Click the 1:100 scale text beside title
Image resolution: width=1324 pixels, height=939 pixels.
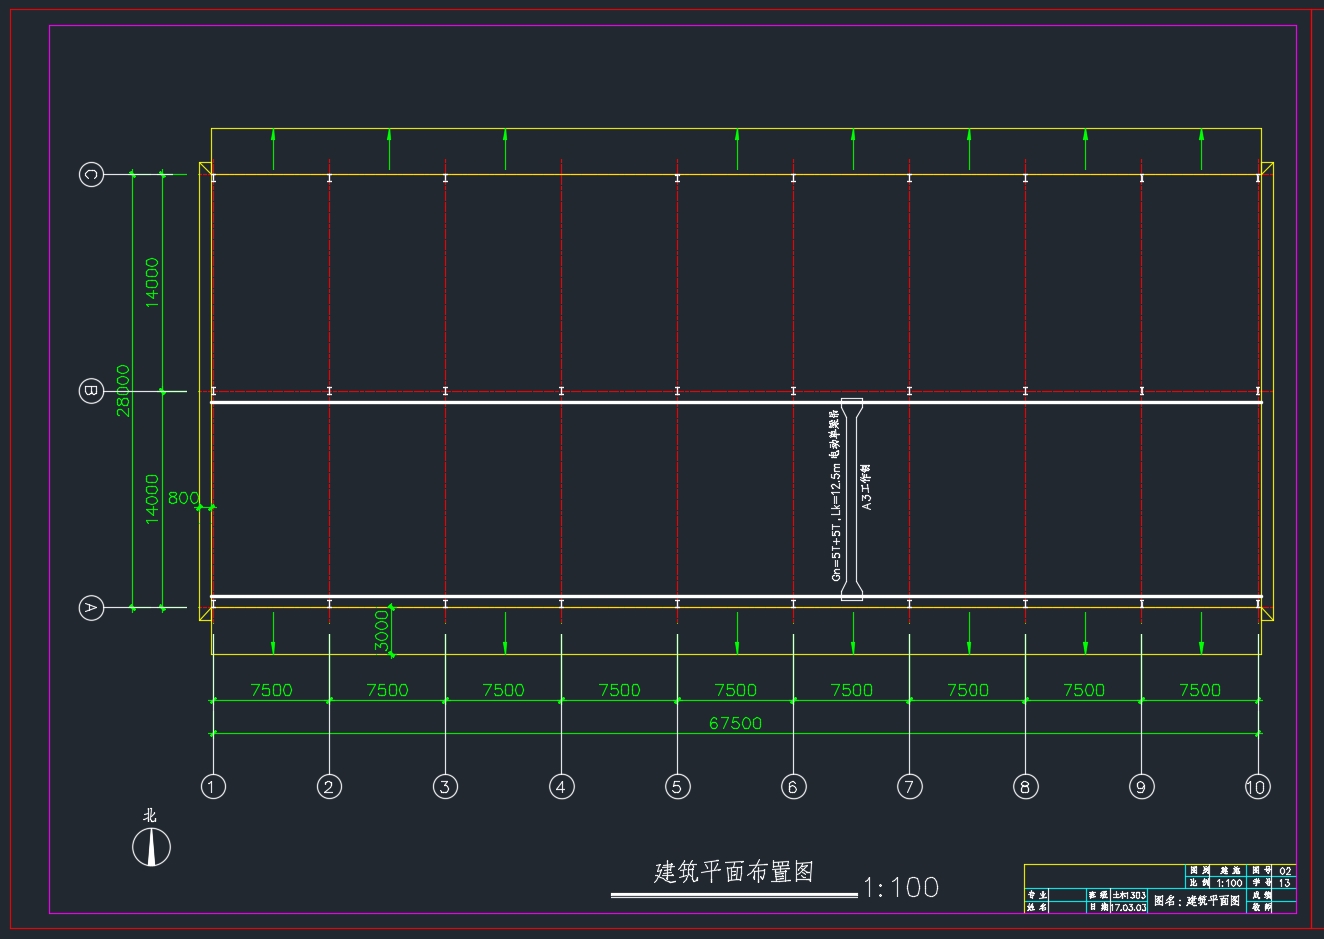click(x=901, y=887)
